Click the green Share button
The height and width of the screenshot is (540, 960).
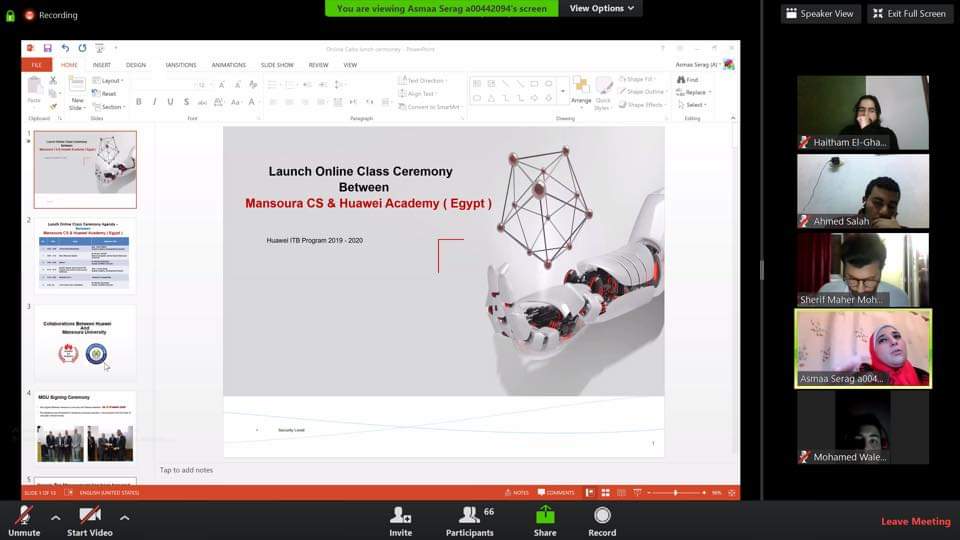[x=545, y=522]
